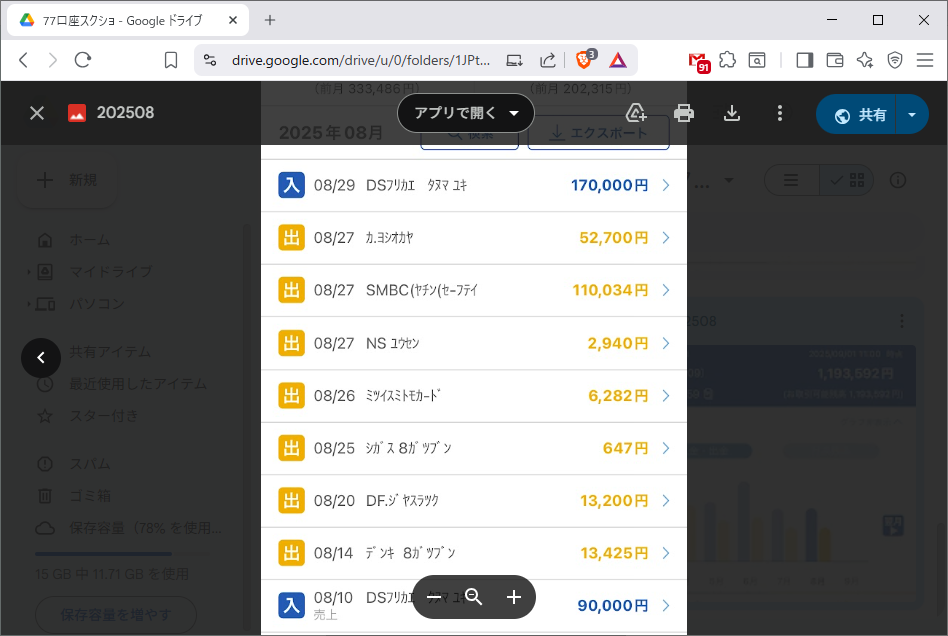Download the 202508 image file
Screen dimensions: 948x636
coord(732,113)
